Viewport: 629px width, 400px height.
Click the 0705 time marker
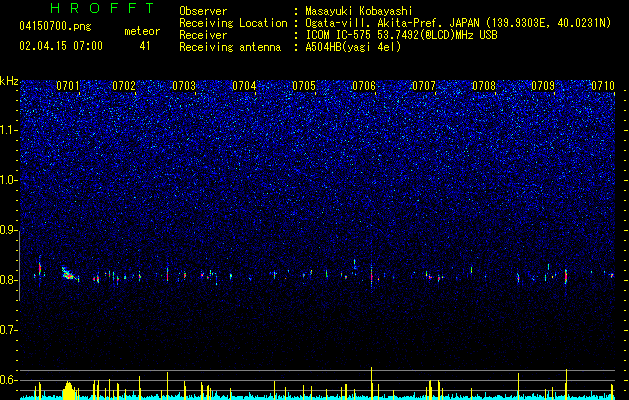click(x=304, y=86)
